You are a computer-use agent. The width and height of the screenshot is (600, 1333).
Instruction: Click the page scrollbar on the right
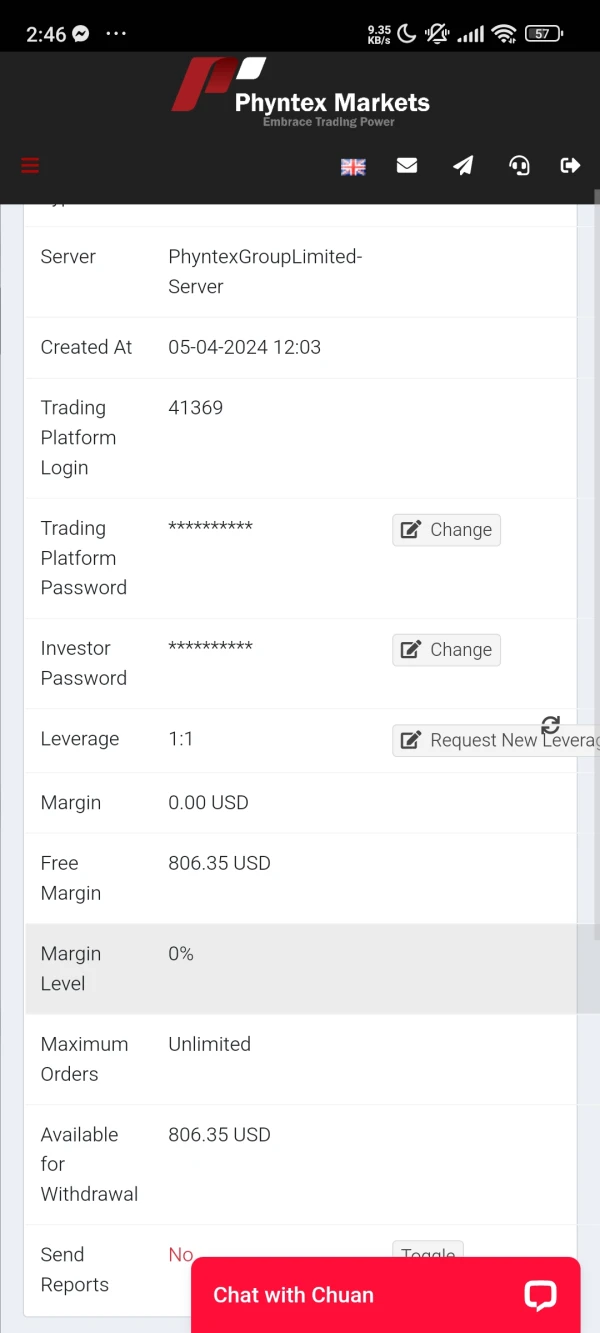coord(597,560)
